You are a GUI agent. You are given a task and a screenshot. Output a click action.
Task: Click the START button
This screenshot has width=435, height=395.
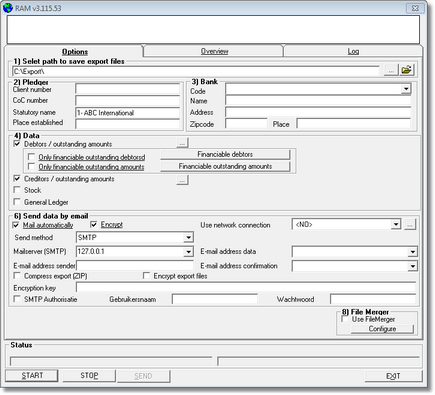[32, 376]
